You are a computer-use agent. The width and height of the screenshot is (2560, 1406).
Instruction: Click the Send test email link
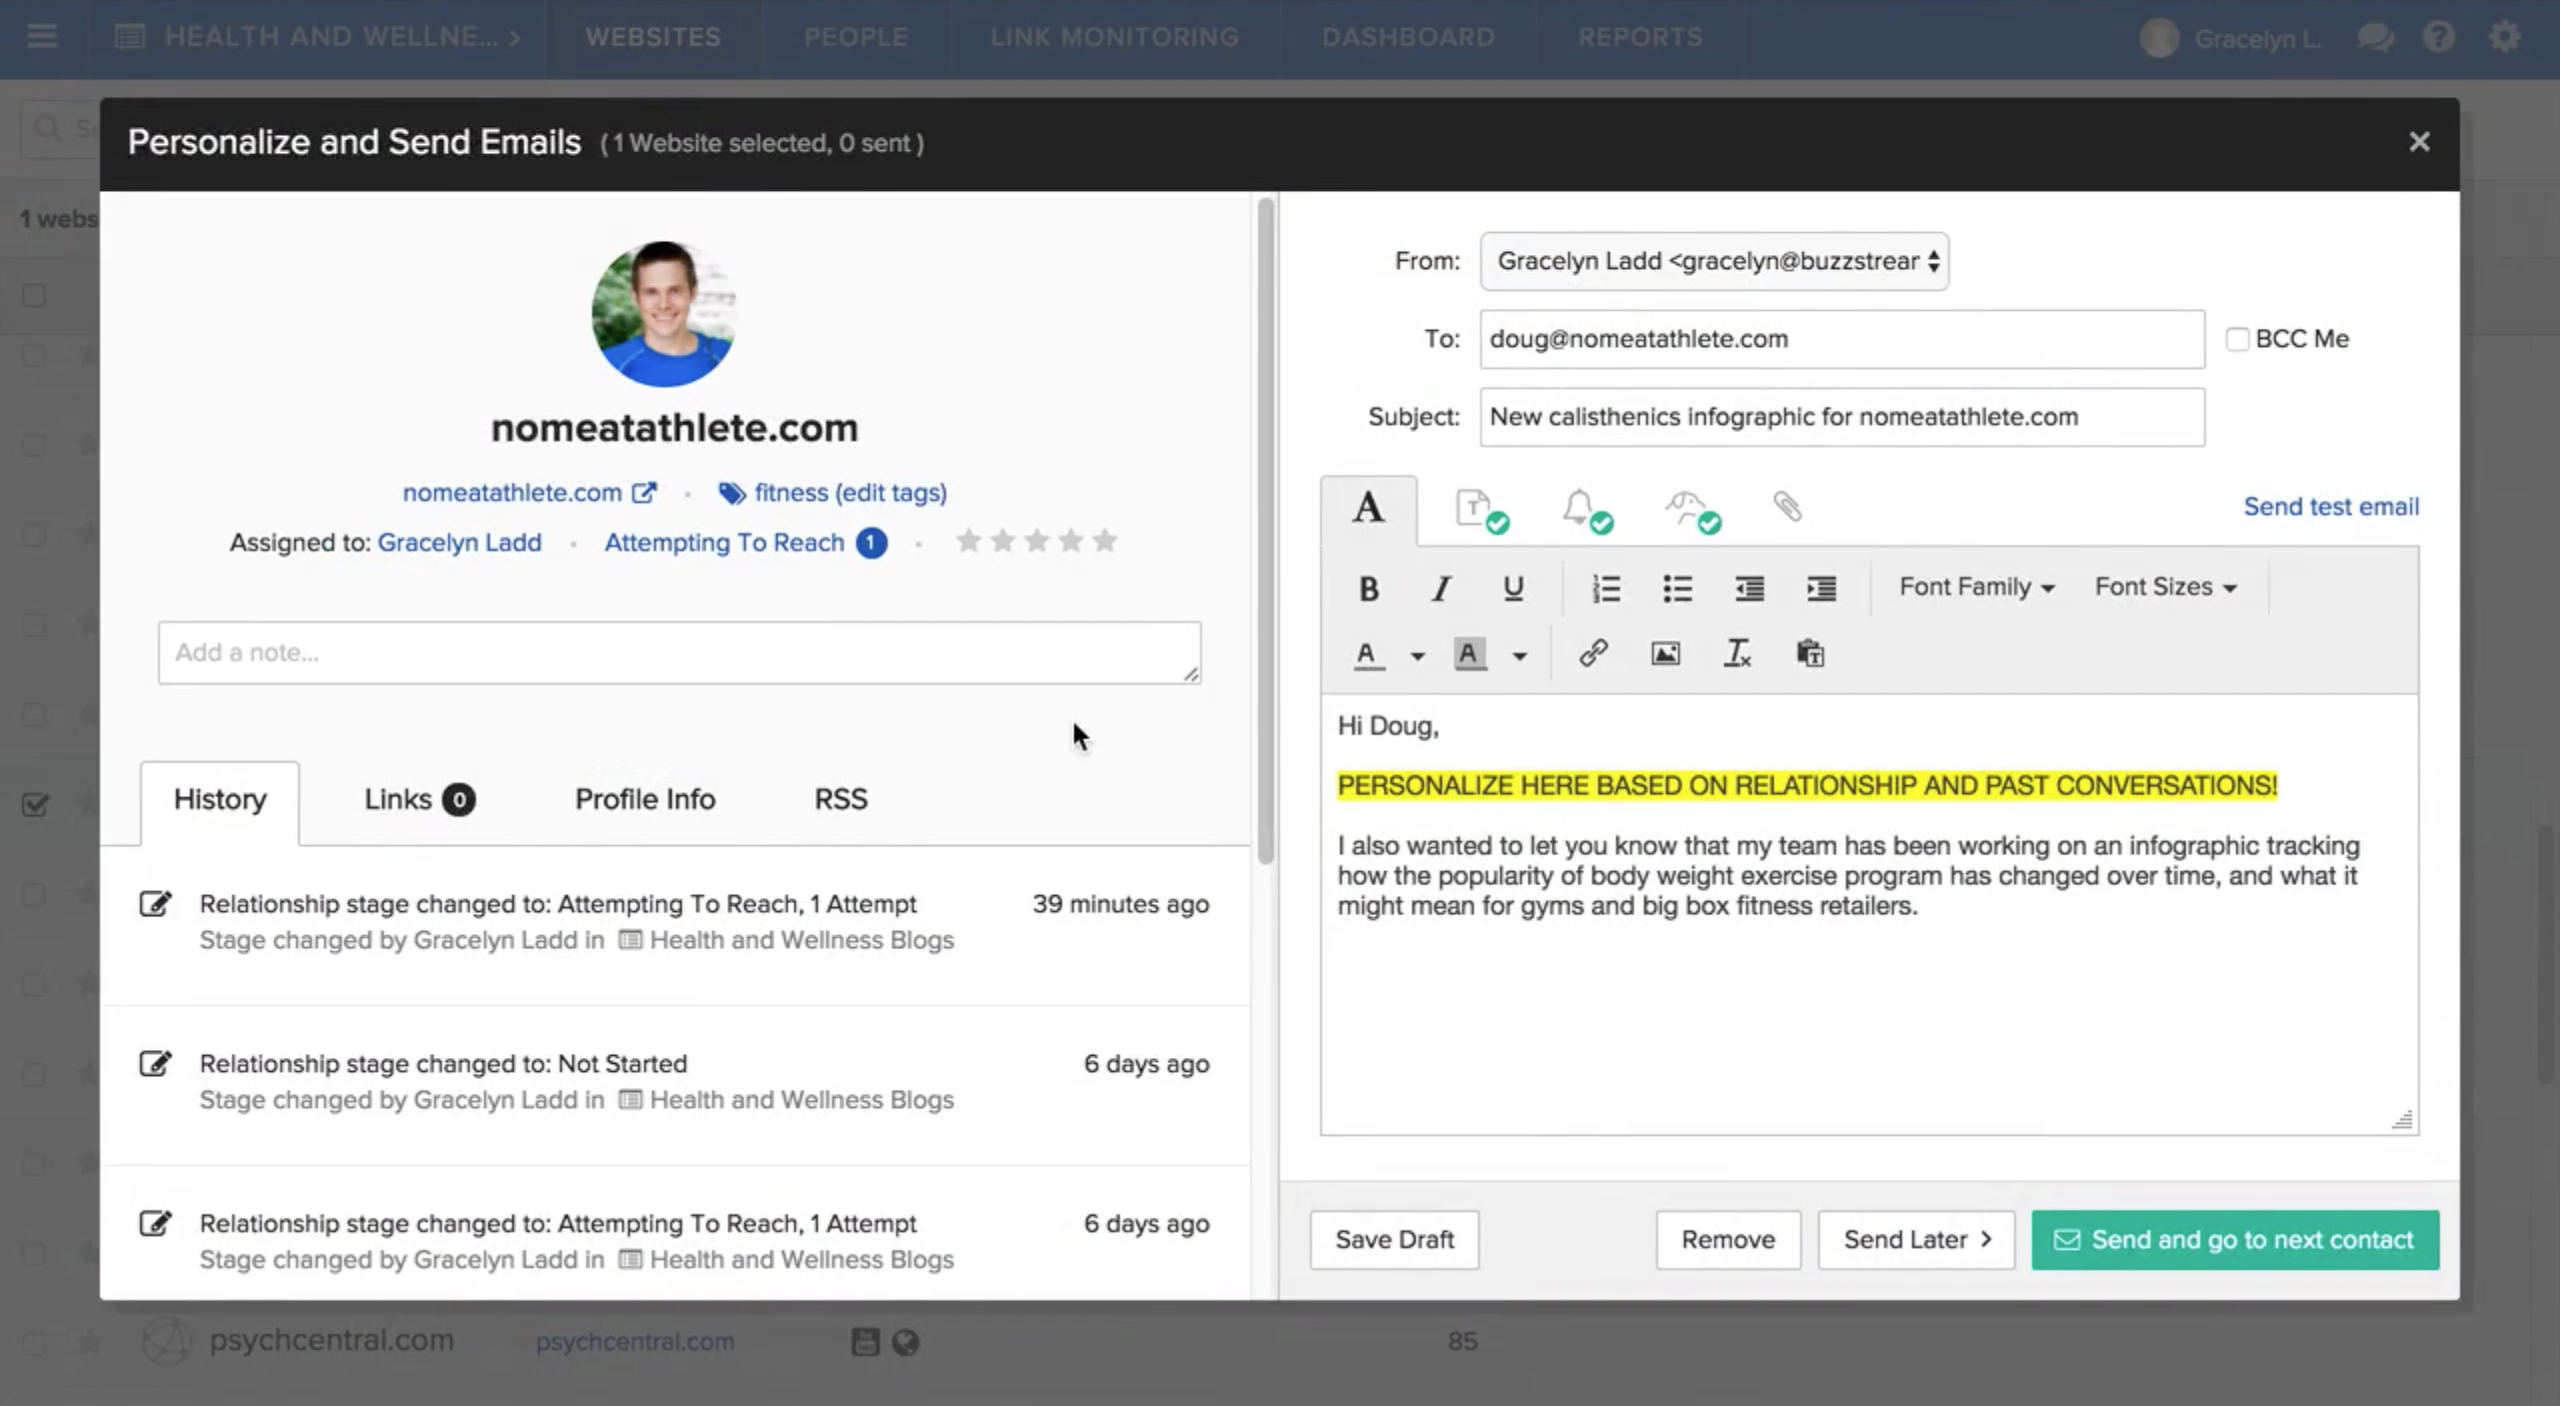click(2331, 507)
